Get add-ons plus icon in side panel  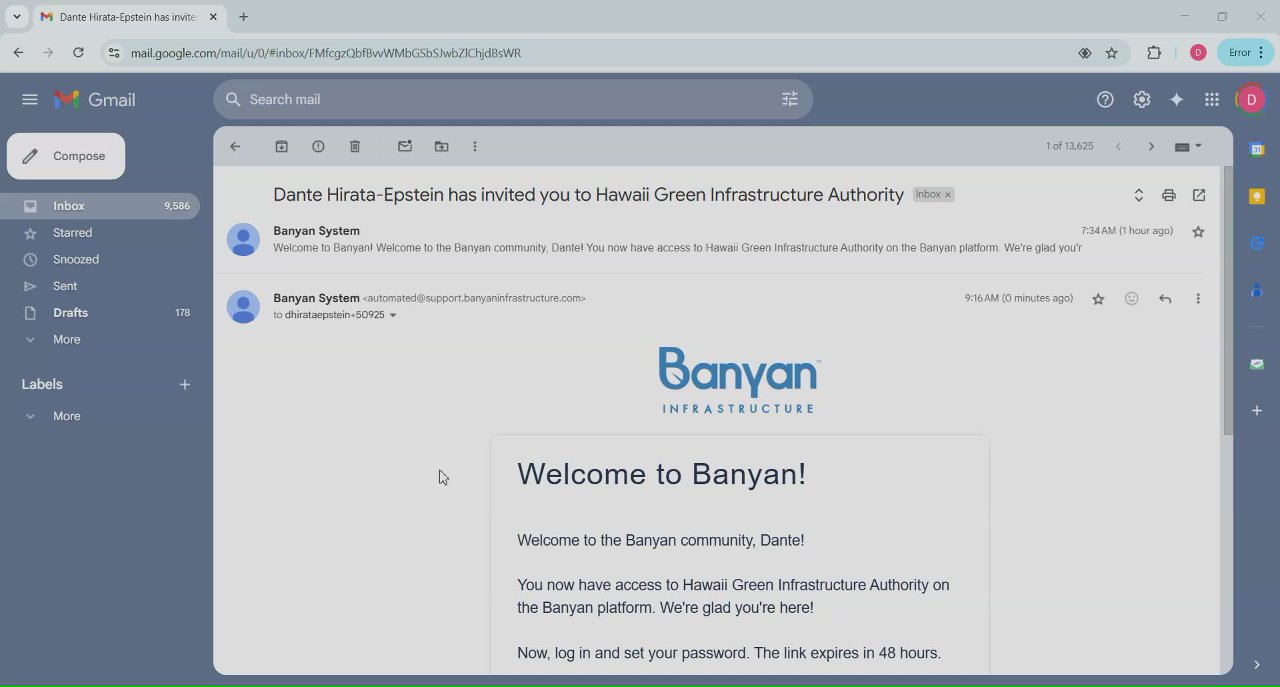1257,410
